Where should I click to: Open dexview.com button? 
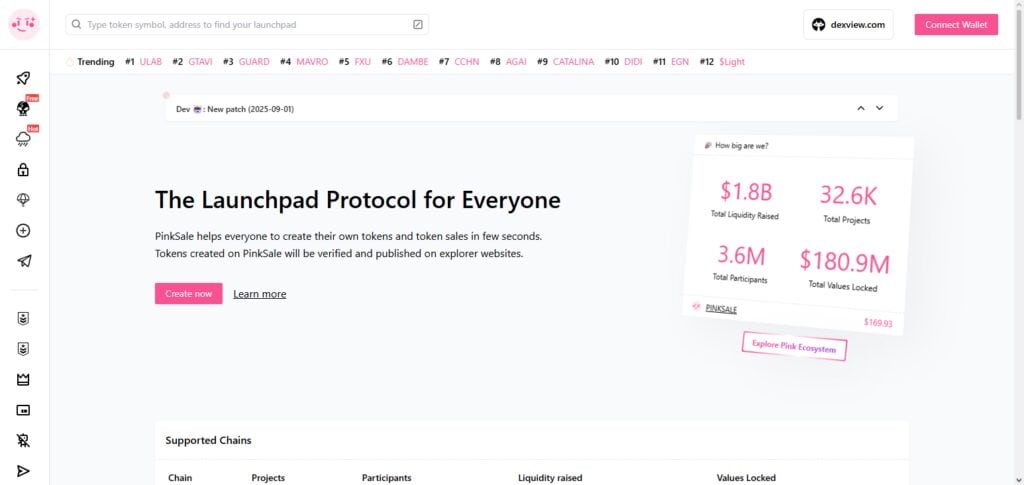[848, 25]
